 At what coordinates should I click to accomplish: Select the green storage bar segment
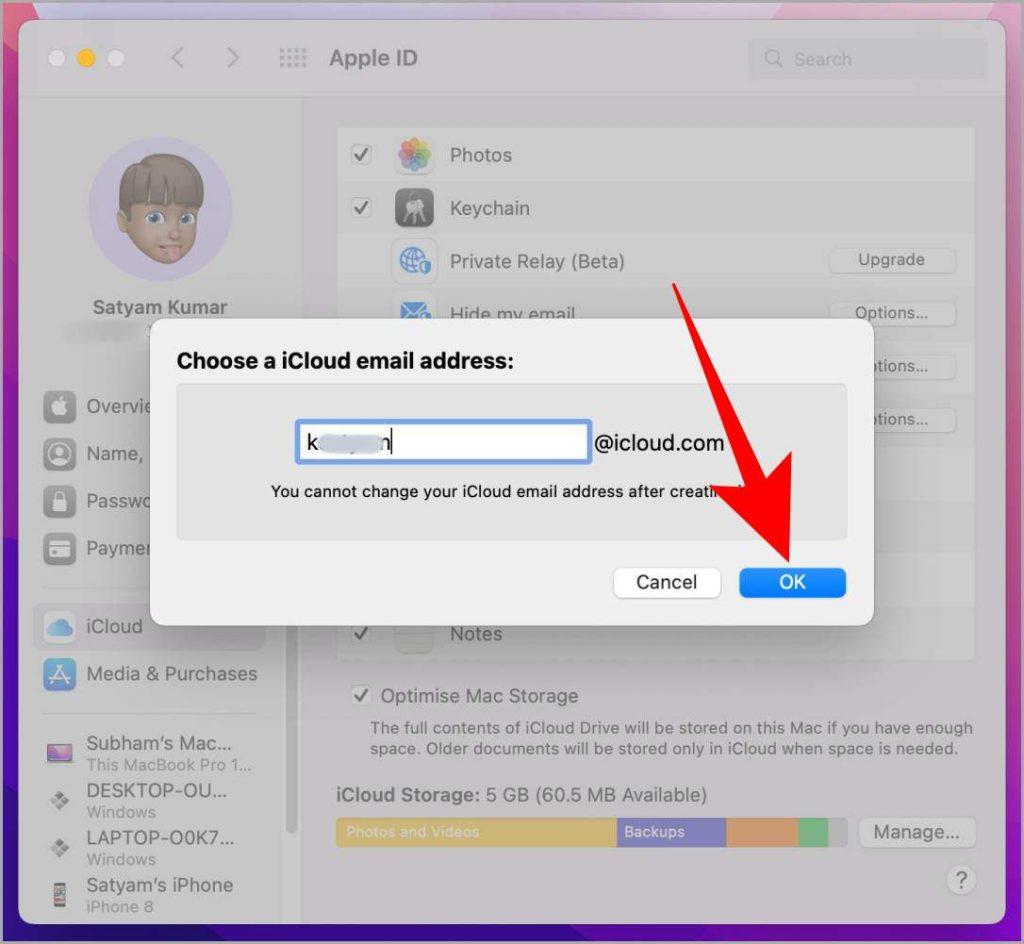(813, 832)
